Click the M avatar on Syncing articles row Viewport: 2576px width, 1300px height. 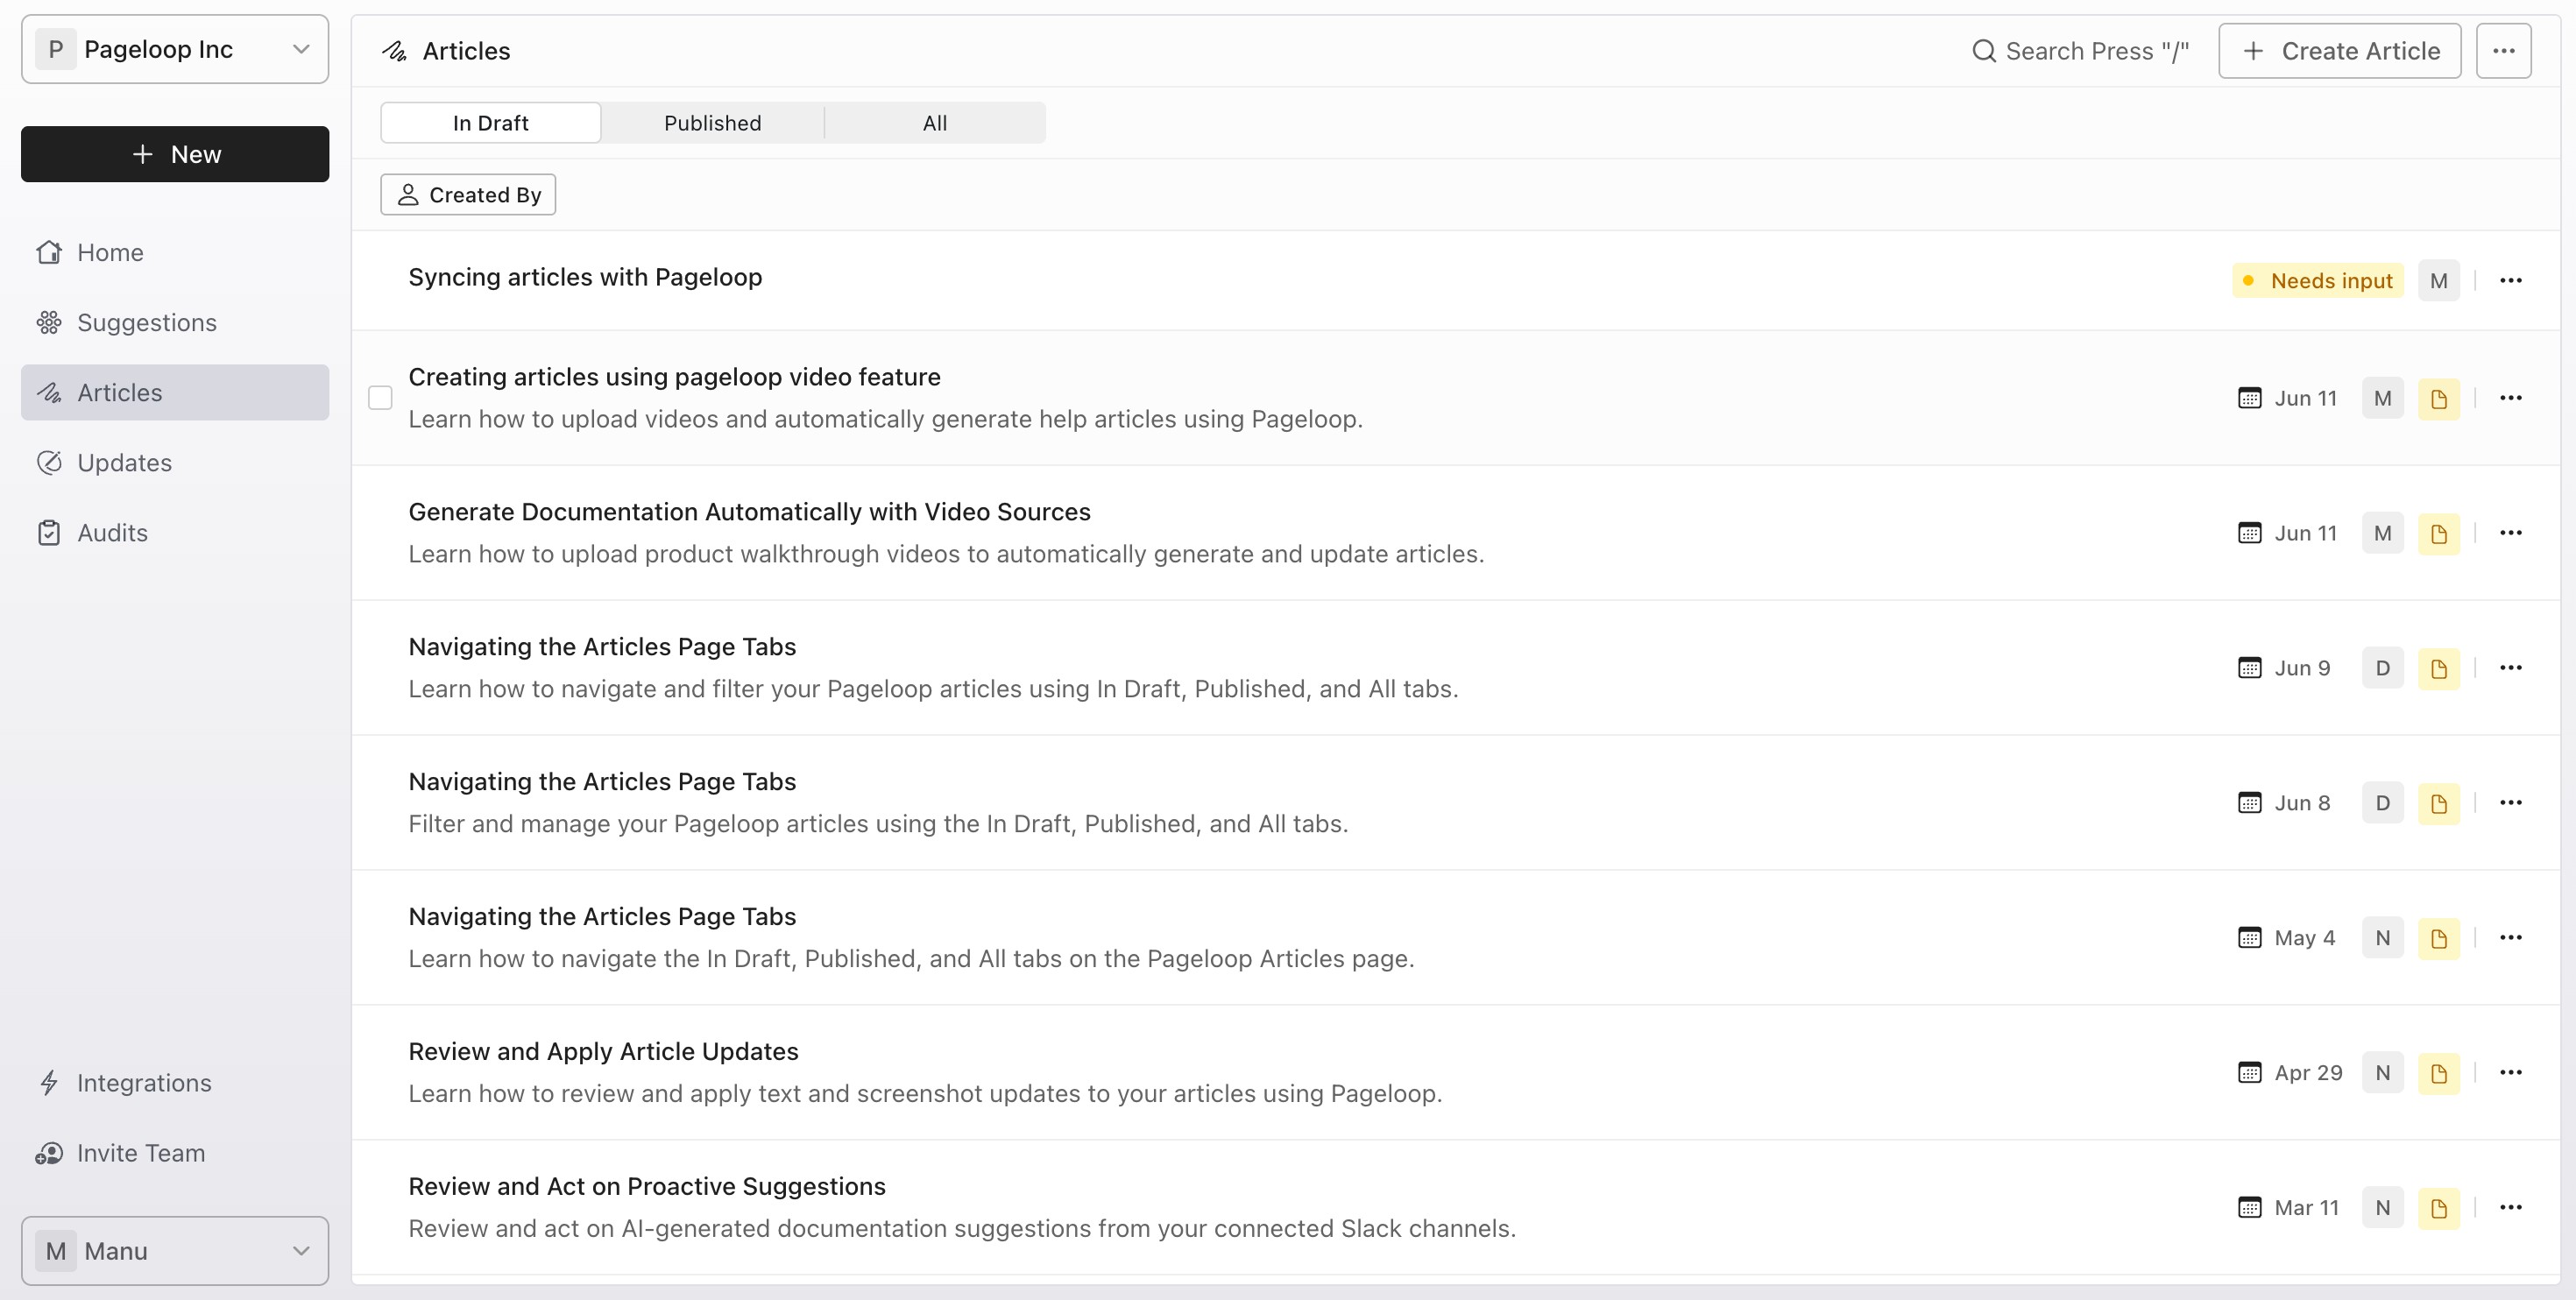tap(2439, 280)
